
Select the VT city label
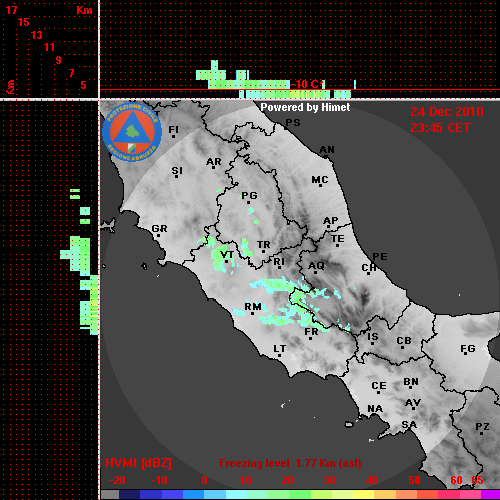pyautogui.click(x=227, y=255)
